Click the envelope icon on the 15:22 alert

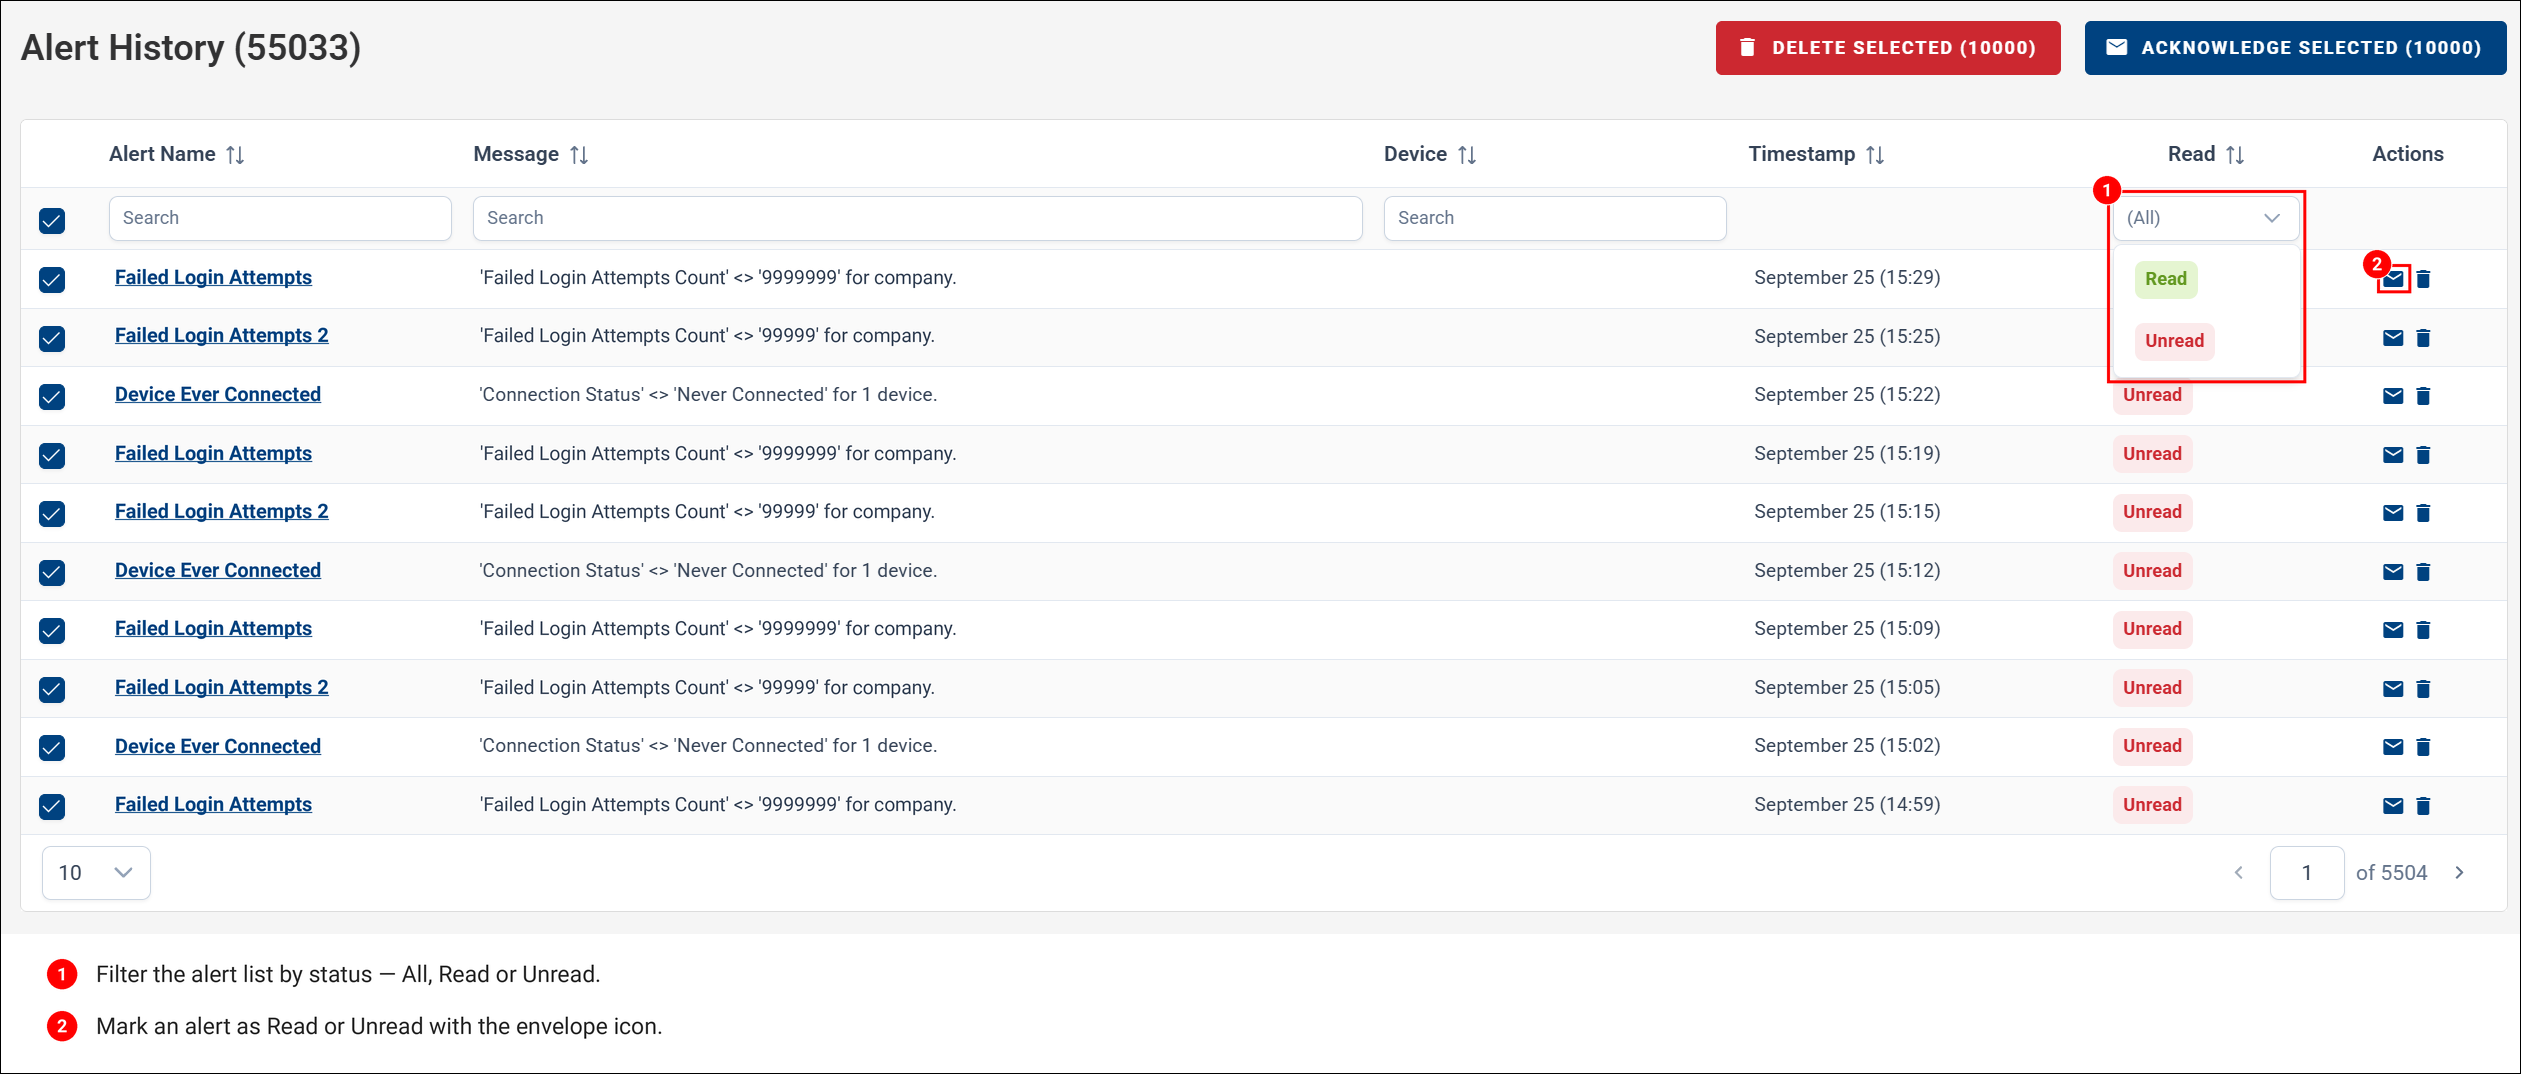point(2393,396)
